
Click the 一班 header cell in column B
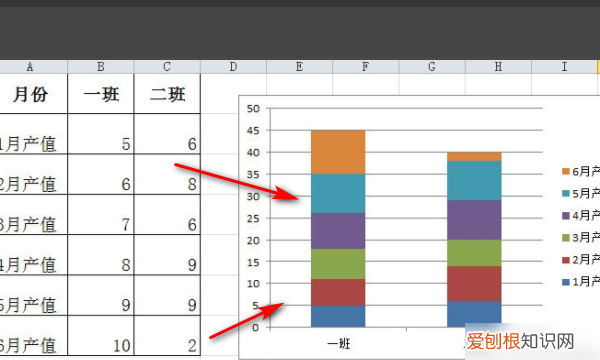click(x=101, y=94)
